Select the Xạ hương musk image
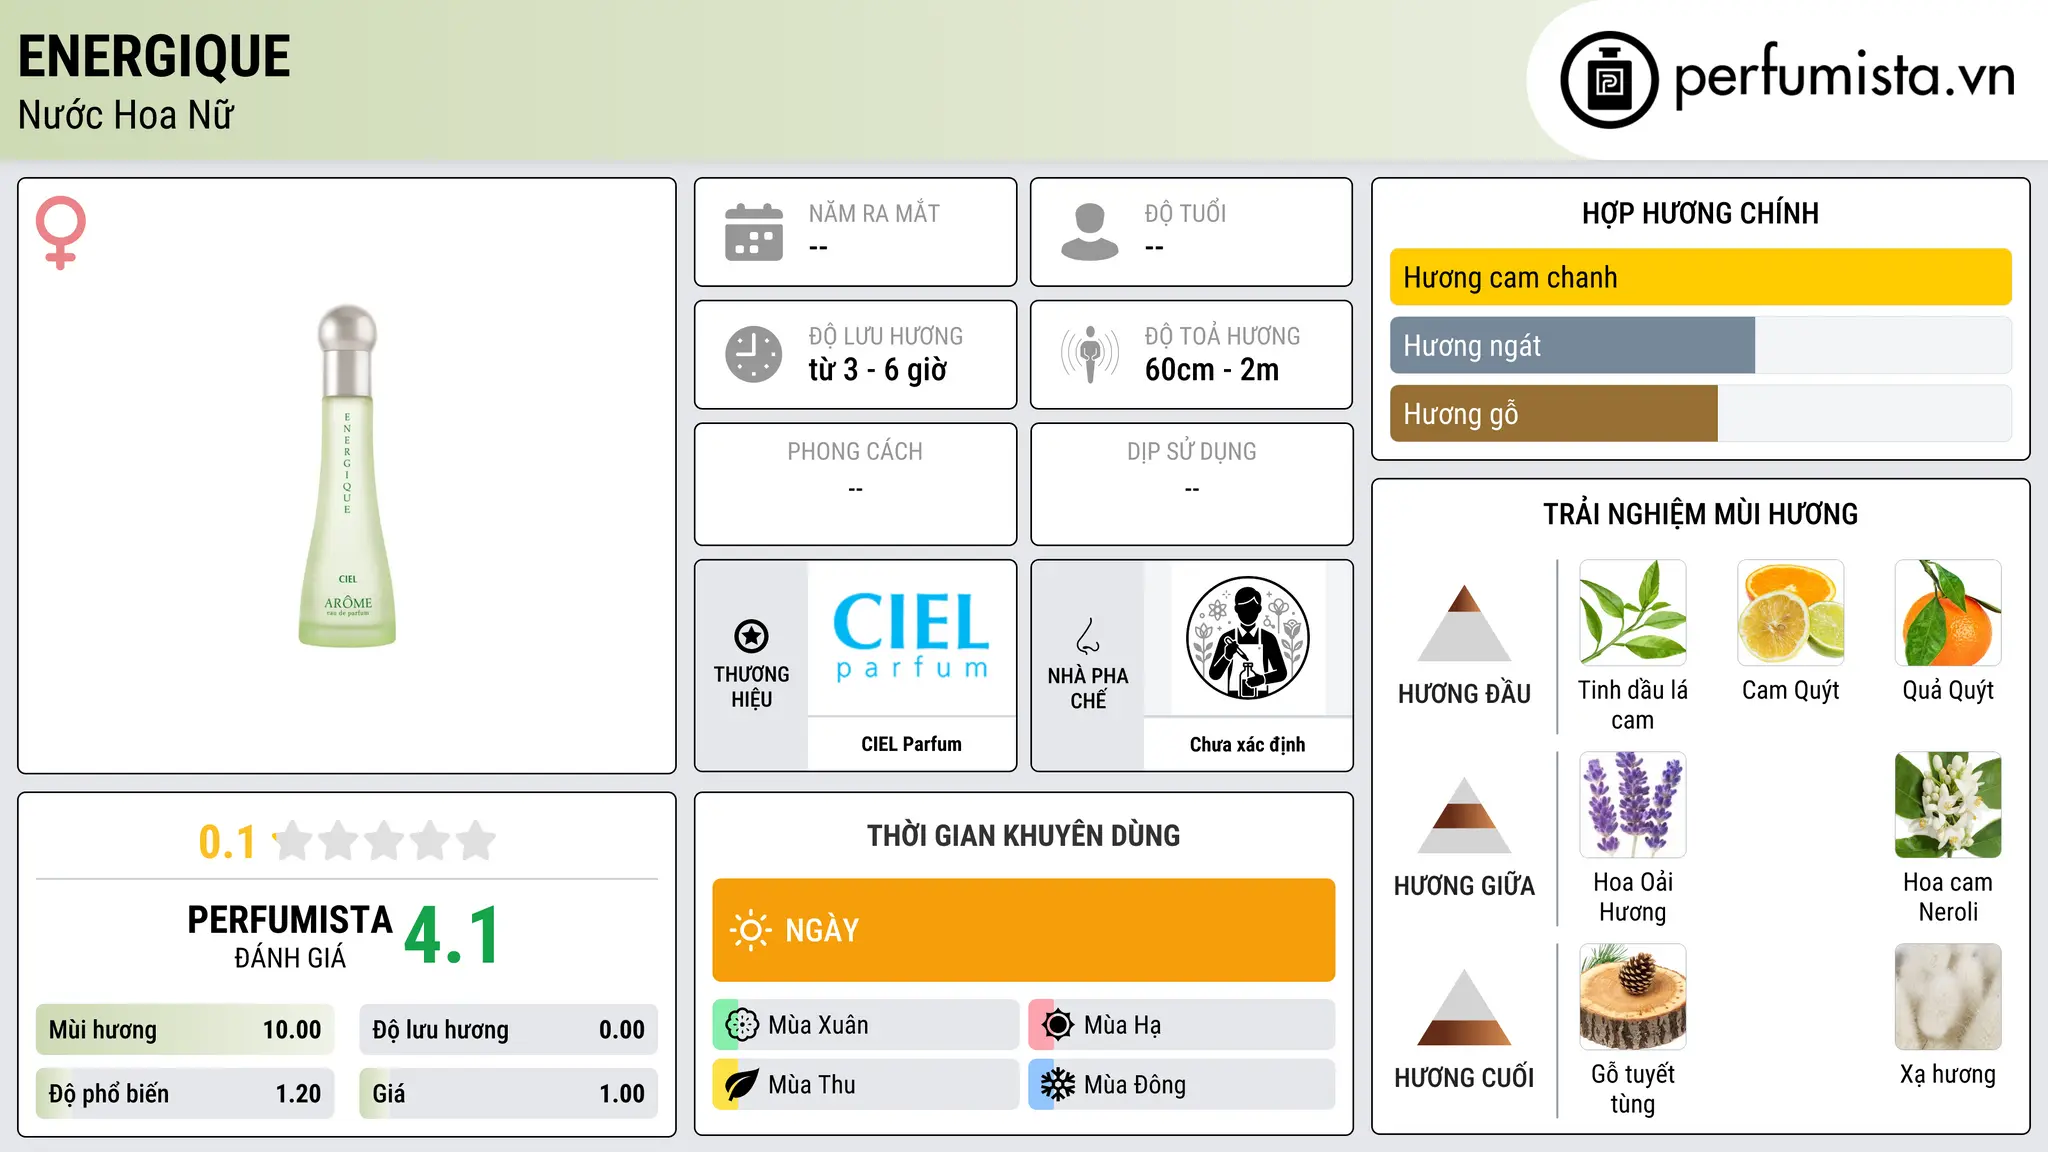 (1948, 997)
